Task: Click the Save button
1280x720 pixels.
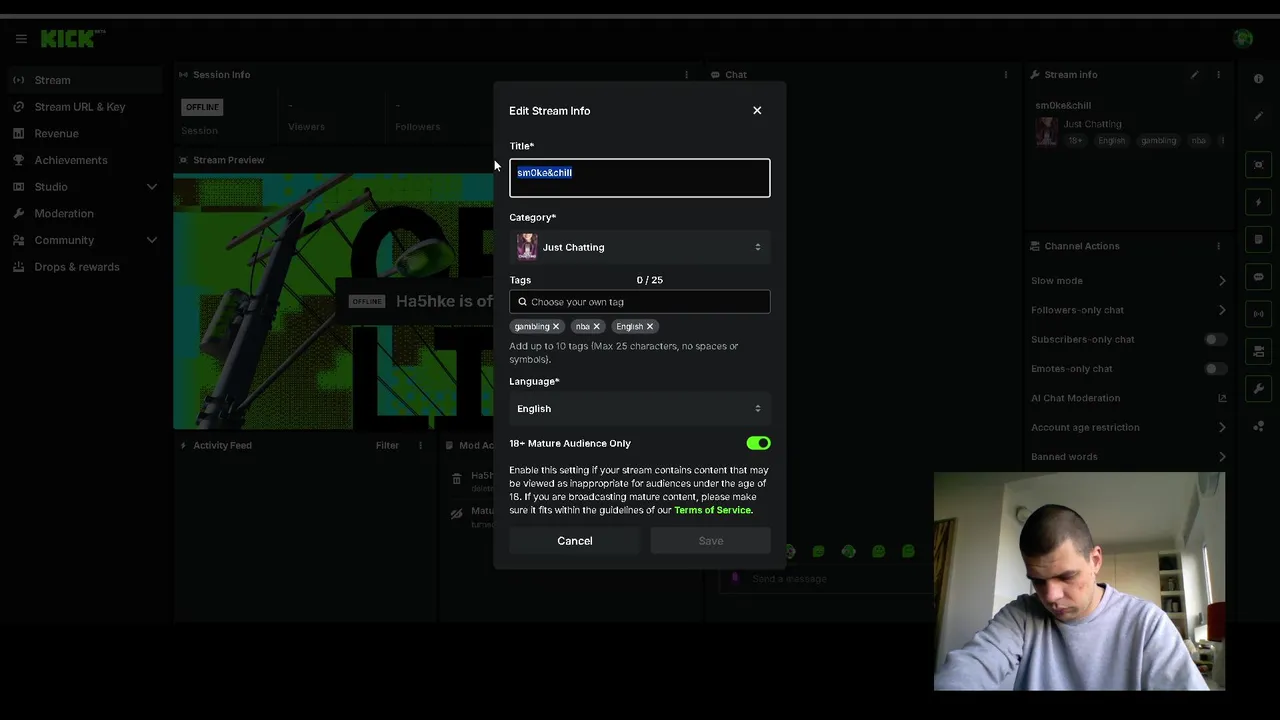Action: pos(711,541)
